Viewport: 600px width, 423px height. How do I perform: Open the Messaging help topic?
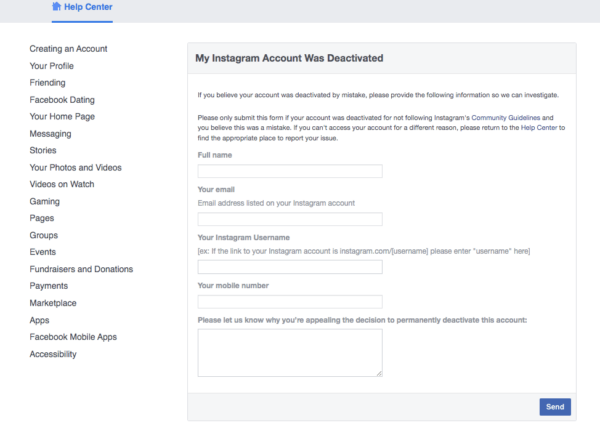click(50, 134)
